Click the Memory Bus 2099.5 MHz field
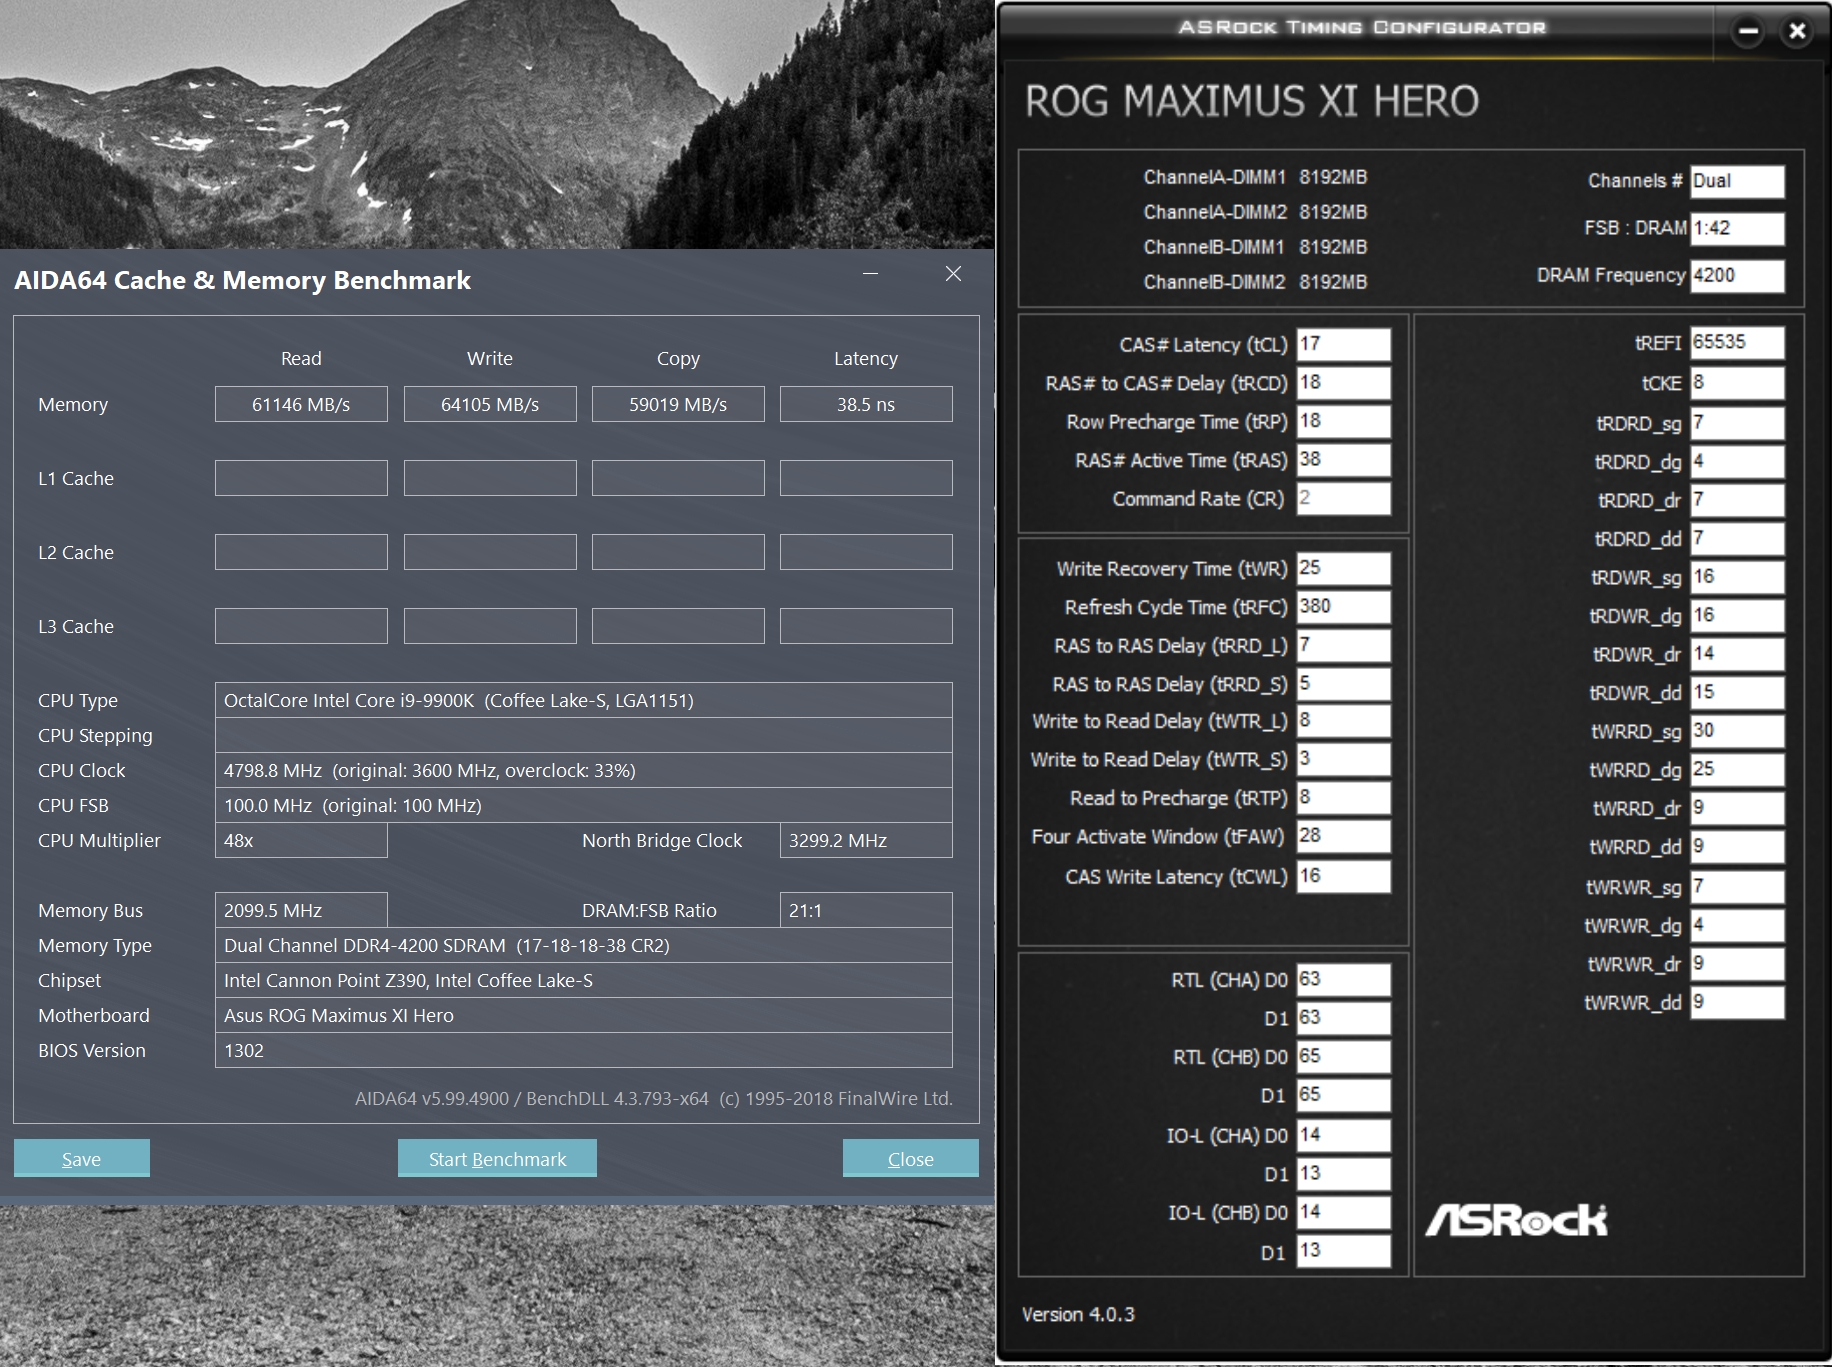This screenshot has width=1832, height=1367. 301,910
